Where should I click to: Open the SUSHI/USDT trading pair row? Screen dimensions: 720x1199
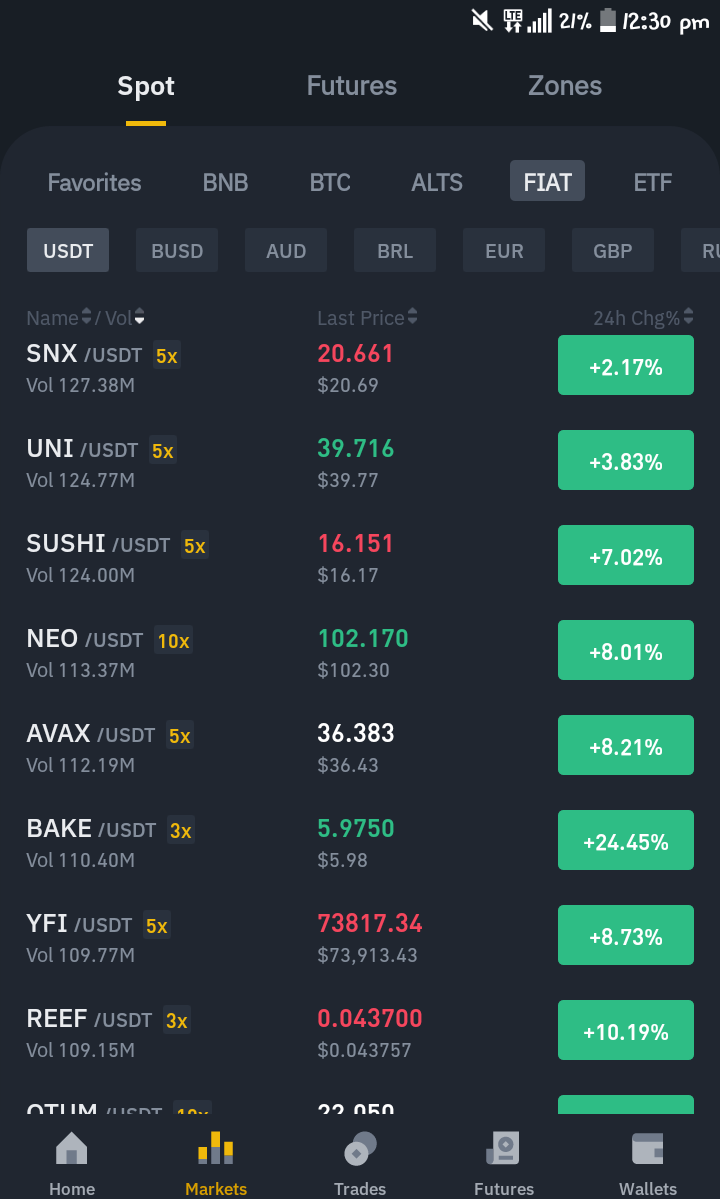(360, 556)
